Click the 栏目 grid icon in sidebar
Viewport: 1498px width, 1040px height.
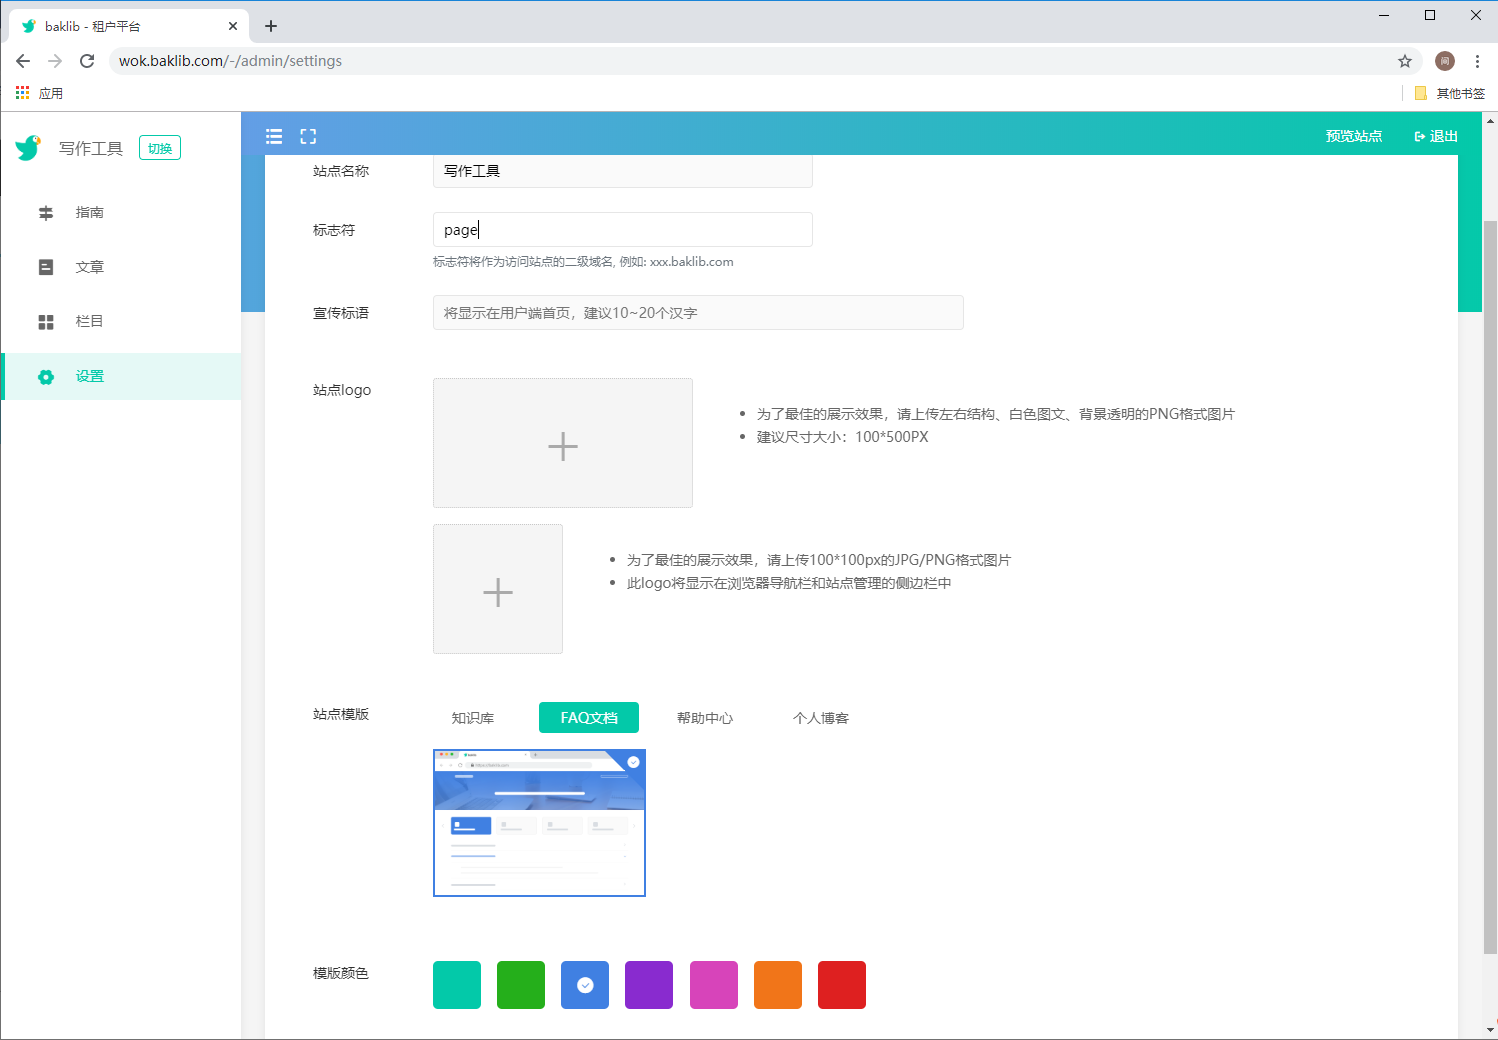[46, 322]
